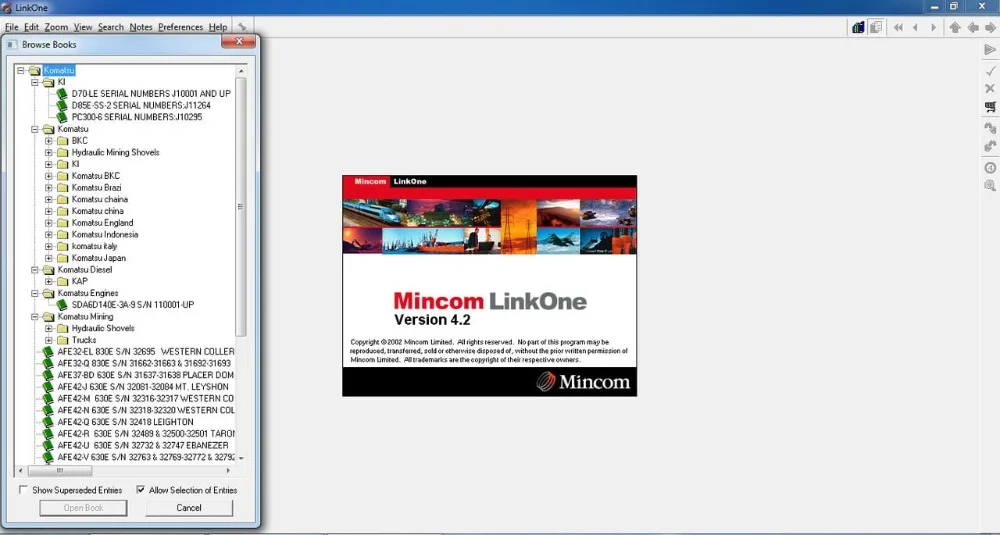The height and width of the screenshot is (535, 1000).
Task: Click green book icon for AFE32-EL 830E
Action: 48,351
